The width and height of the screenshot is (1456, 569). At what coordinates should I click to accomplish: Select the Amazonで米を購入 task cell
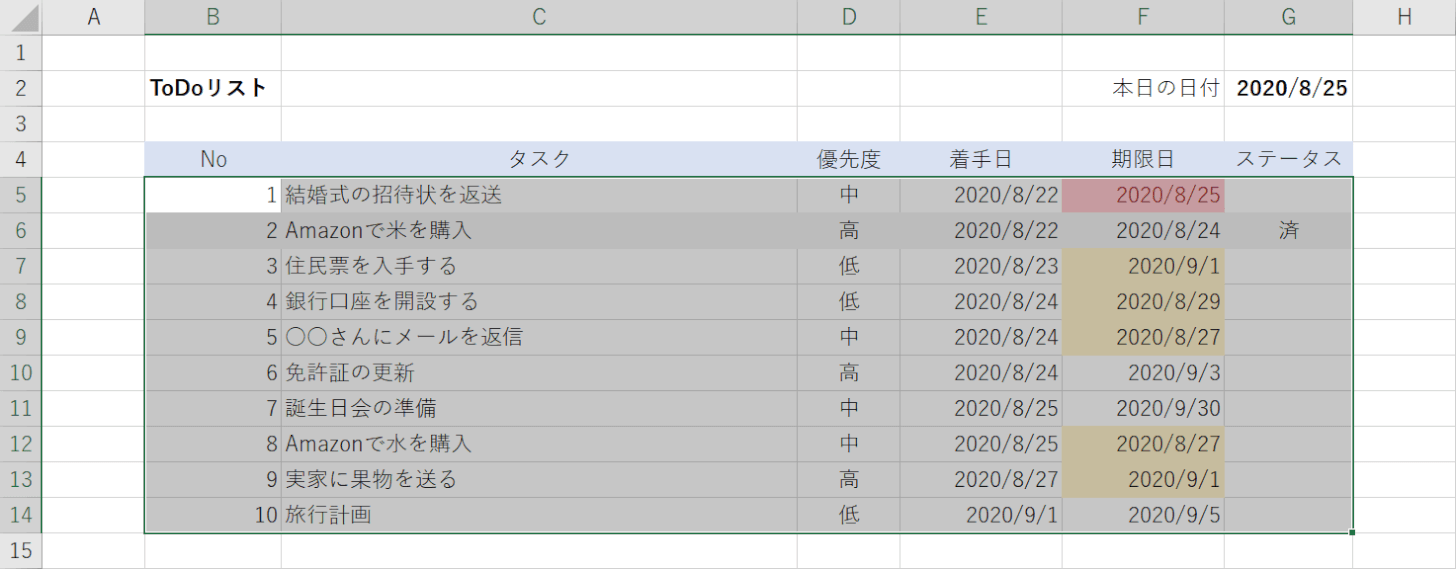539,231
